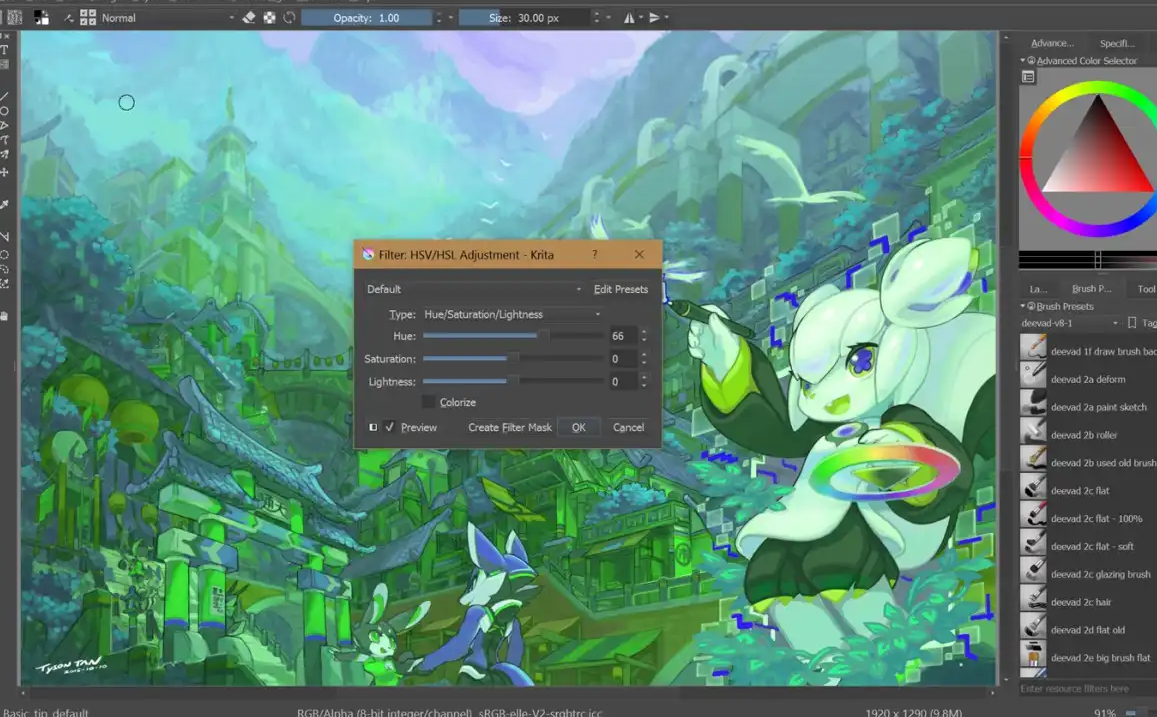1157x717 pixels.
Task: Collapse the Advanced Color Selector docker
Action: [1023, 60]
